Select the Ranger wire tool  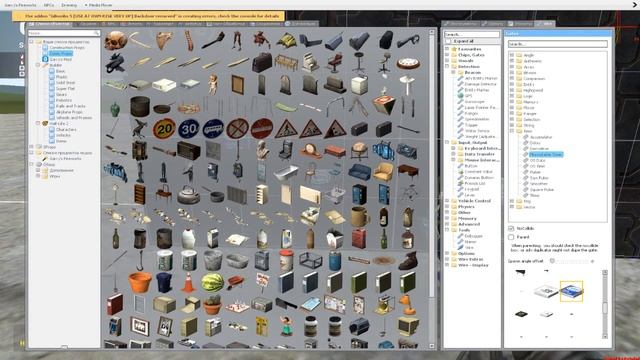(x=471, y=113)
